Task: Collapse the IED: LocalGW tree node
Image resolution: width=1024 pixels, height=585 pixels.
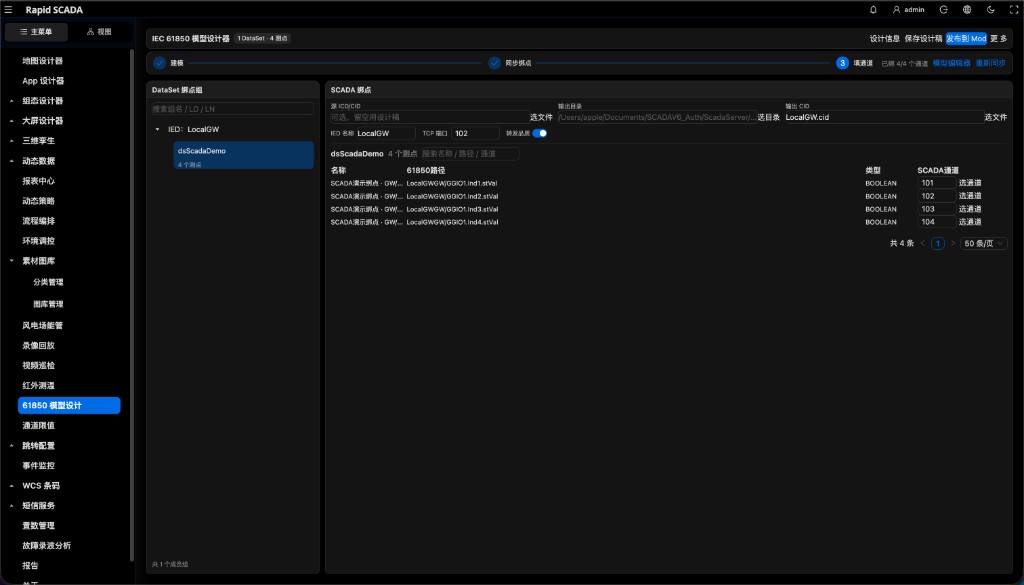Action: coord(157,129)
